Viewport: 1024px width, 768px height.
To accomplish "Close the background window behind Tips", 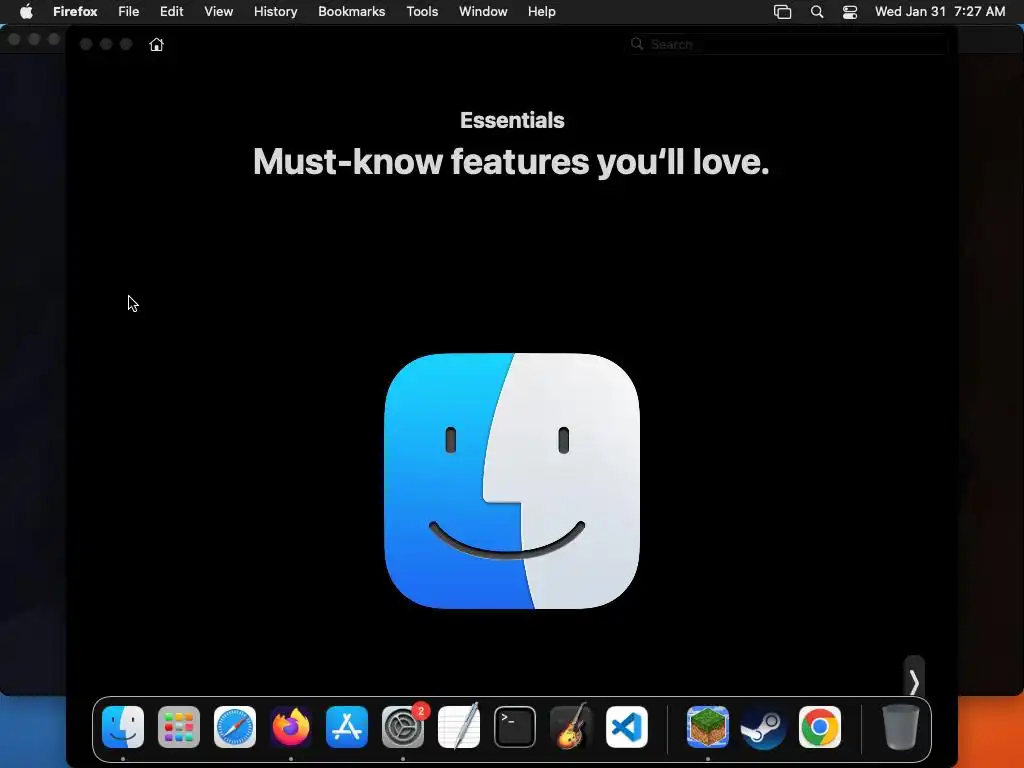I will (x=14, y=39).
